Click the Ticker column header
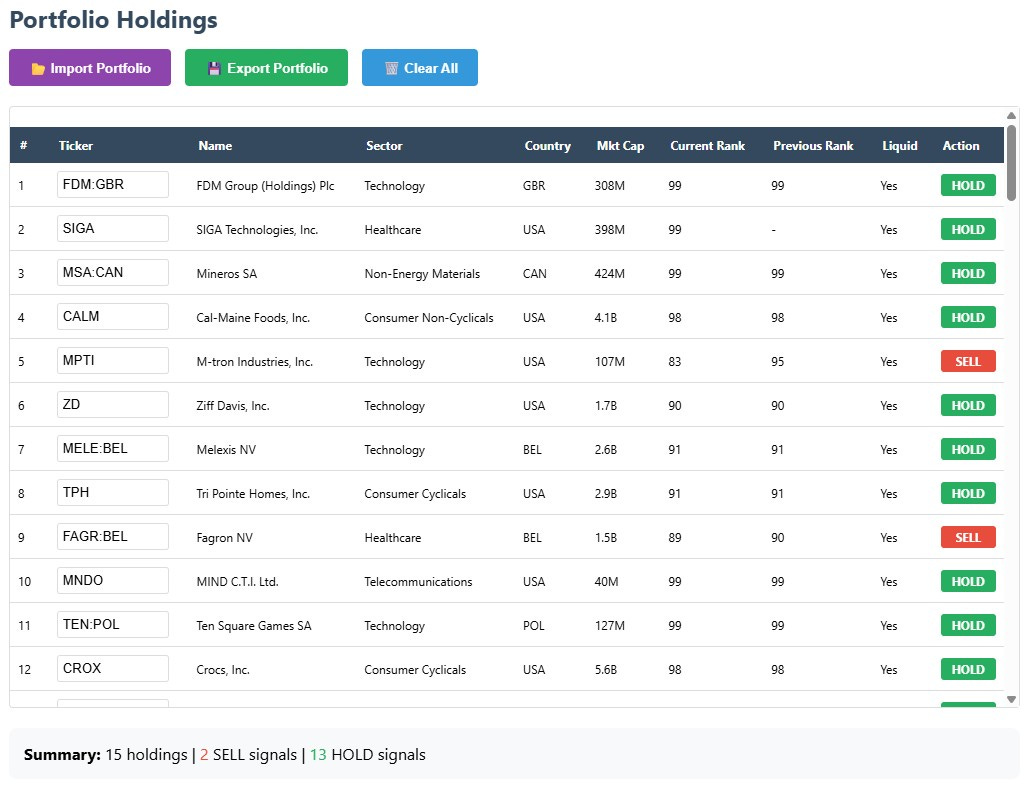This screenshot has width=1031, height=788. pos(76,146)
